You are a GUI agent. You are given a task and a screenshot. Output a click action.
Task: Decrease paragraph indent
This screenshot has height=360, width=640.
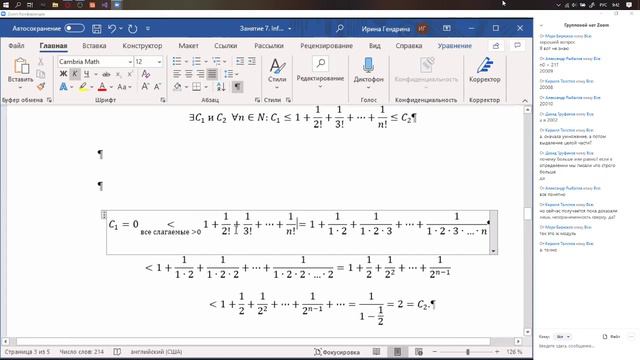[240, 61]
